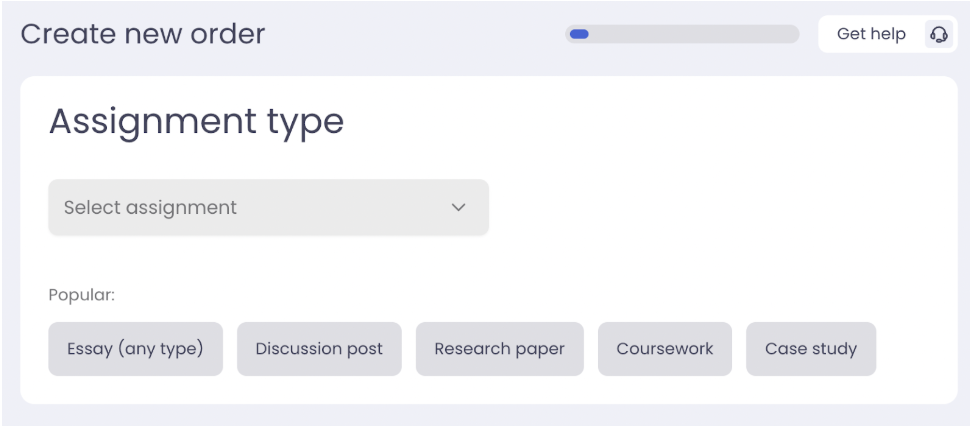
Task: Click the blue filled part of progress bar
Action: (578, 34)
